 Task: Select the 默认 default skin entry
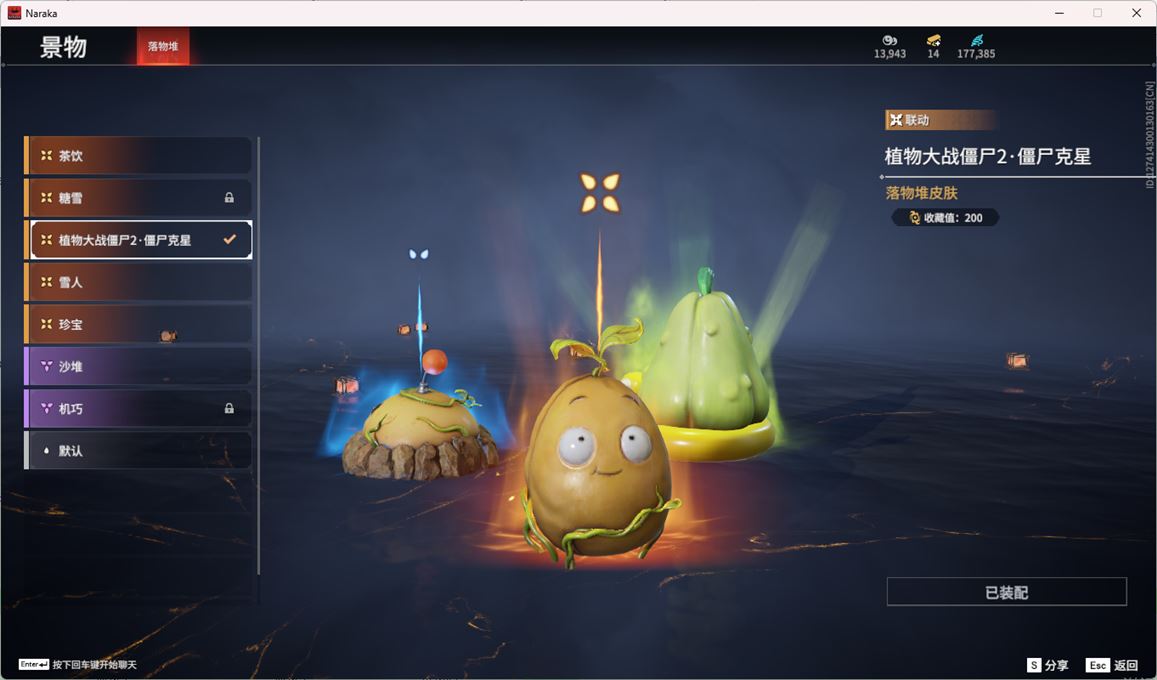pos(138,450)
